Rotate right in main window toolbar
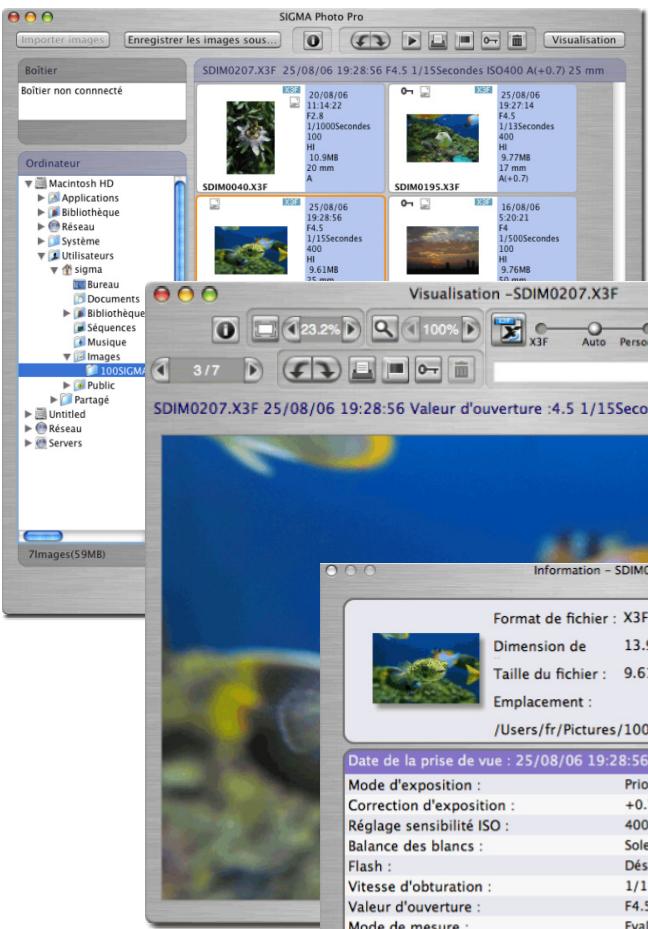Image resolution: width=648 pixels, height=929 pixels. coord(380,40)
